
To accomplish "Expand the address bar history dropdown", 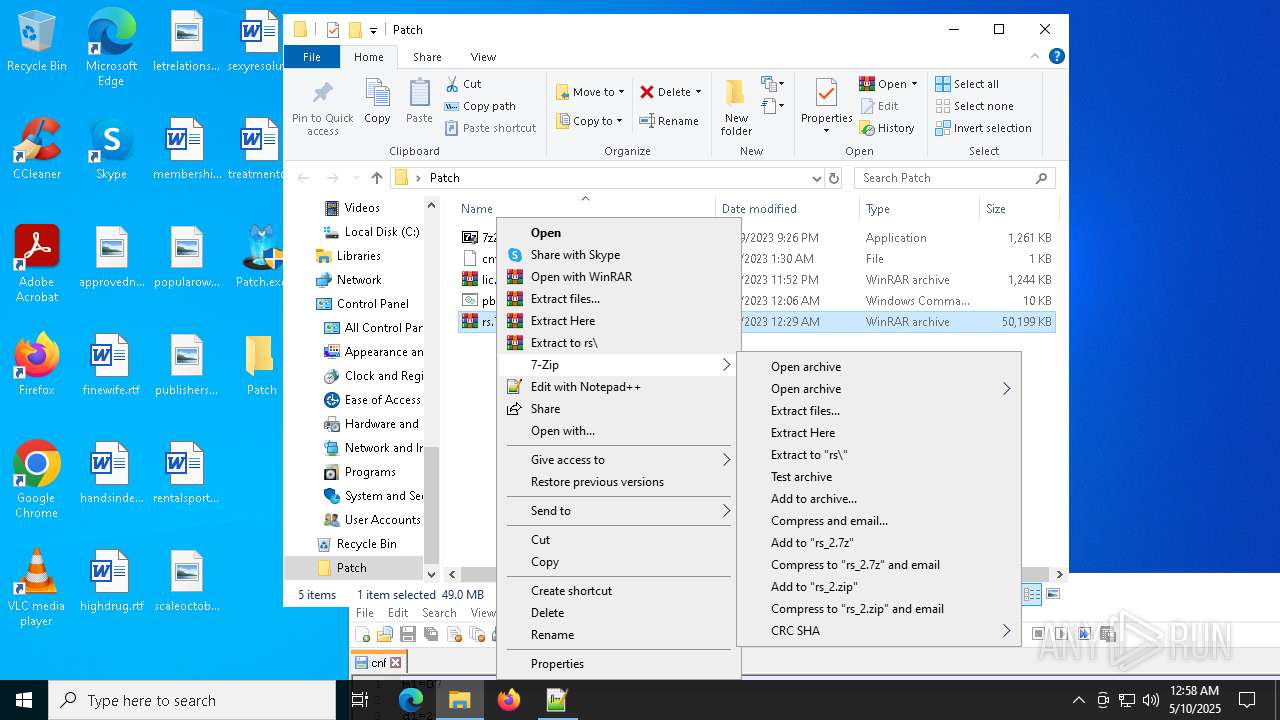I will coord(817,178).
